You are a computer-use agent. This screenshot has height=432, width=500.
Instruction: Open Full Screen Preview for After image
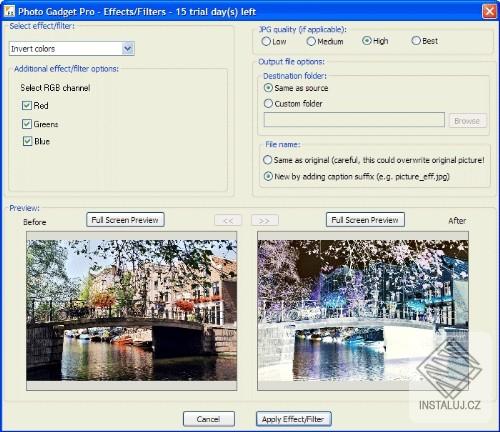coord(365,220)
